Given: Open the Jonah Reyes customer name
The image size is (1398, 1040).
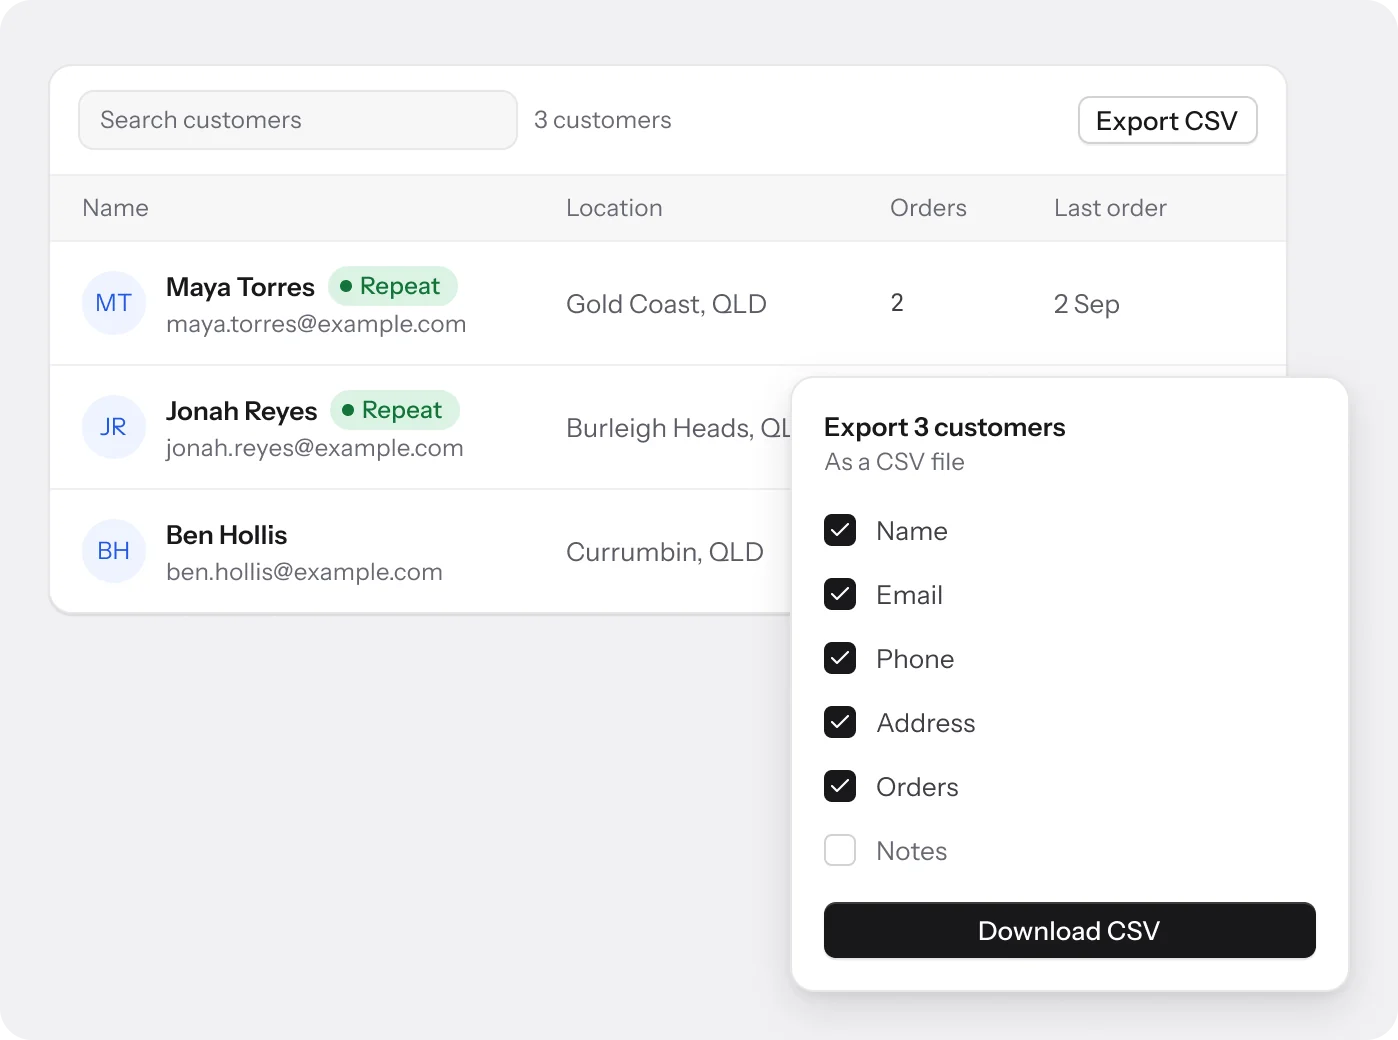Looking at the screenshot, I should (241, 411).
